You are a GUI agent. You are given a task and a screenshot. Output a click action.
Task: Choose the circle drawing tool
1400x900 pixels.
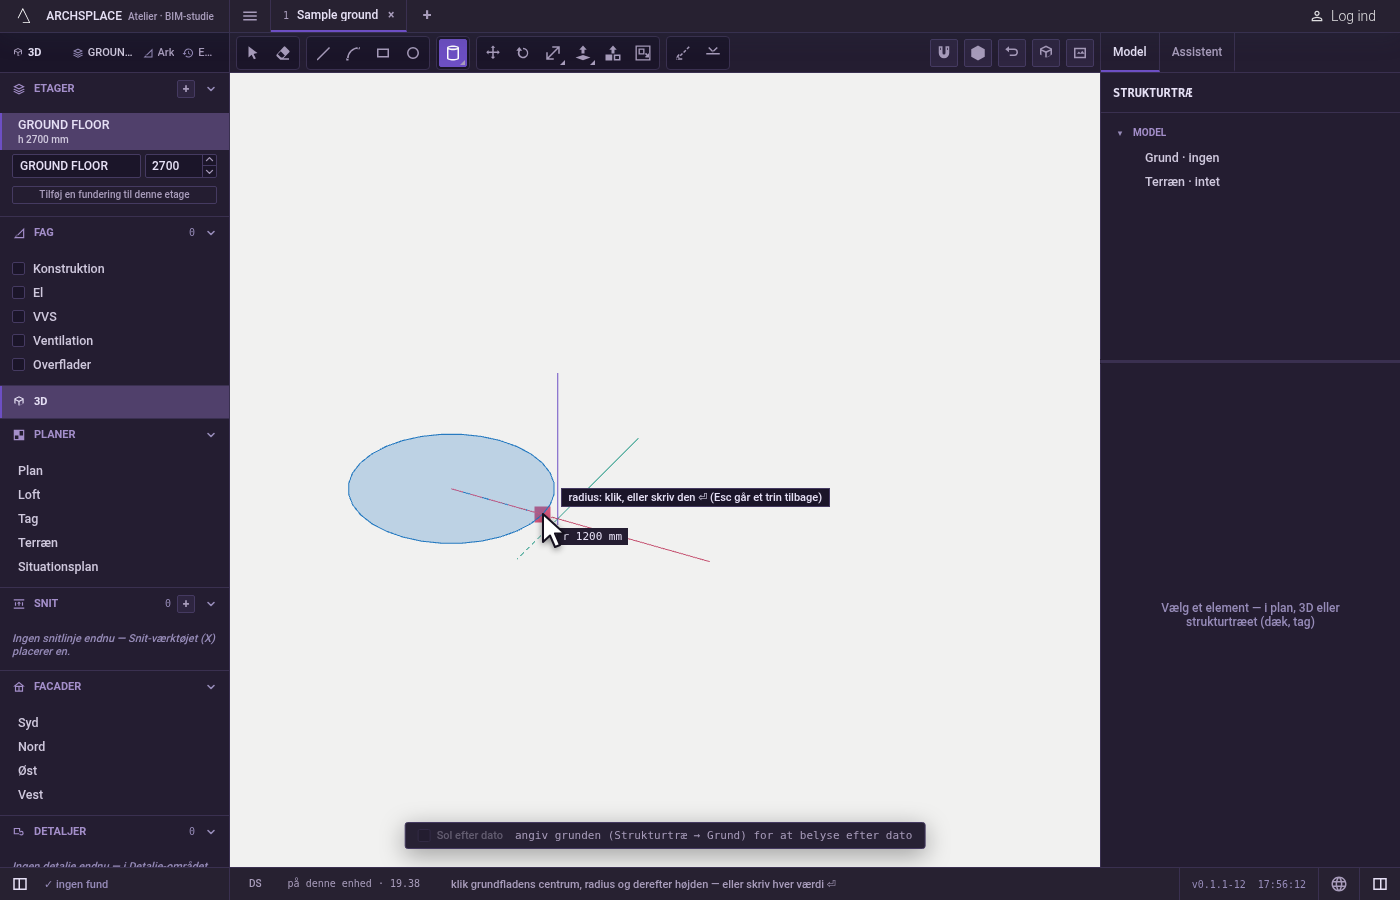(x=413, y=53)
